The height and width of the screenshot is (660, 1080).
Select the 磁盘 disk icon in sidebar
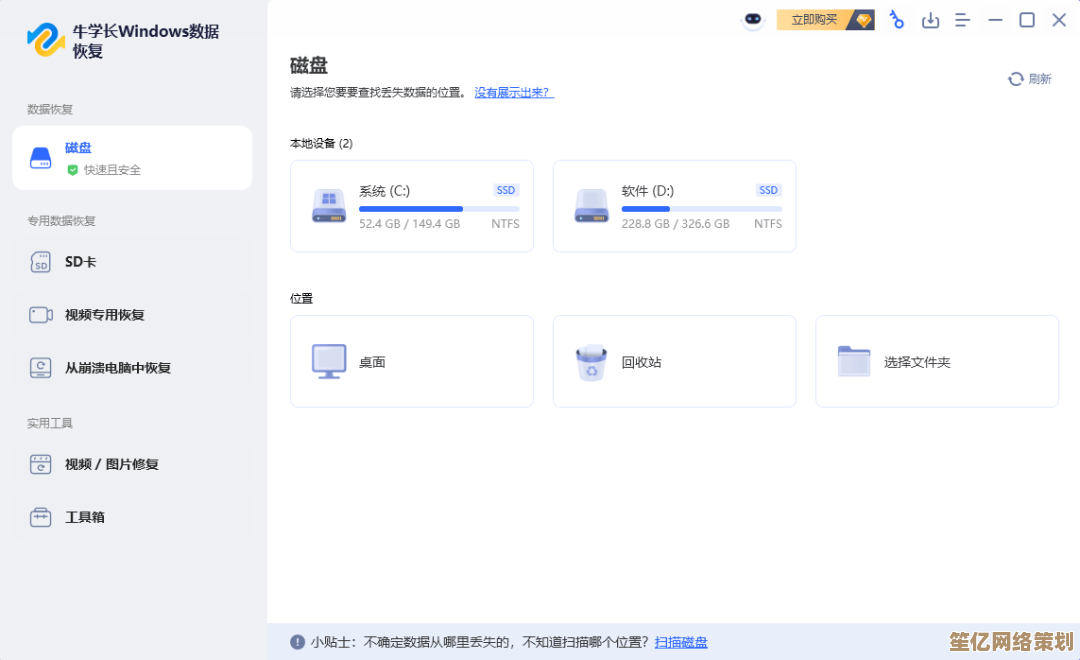pyautogui.click(x=42, y=158)
